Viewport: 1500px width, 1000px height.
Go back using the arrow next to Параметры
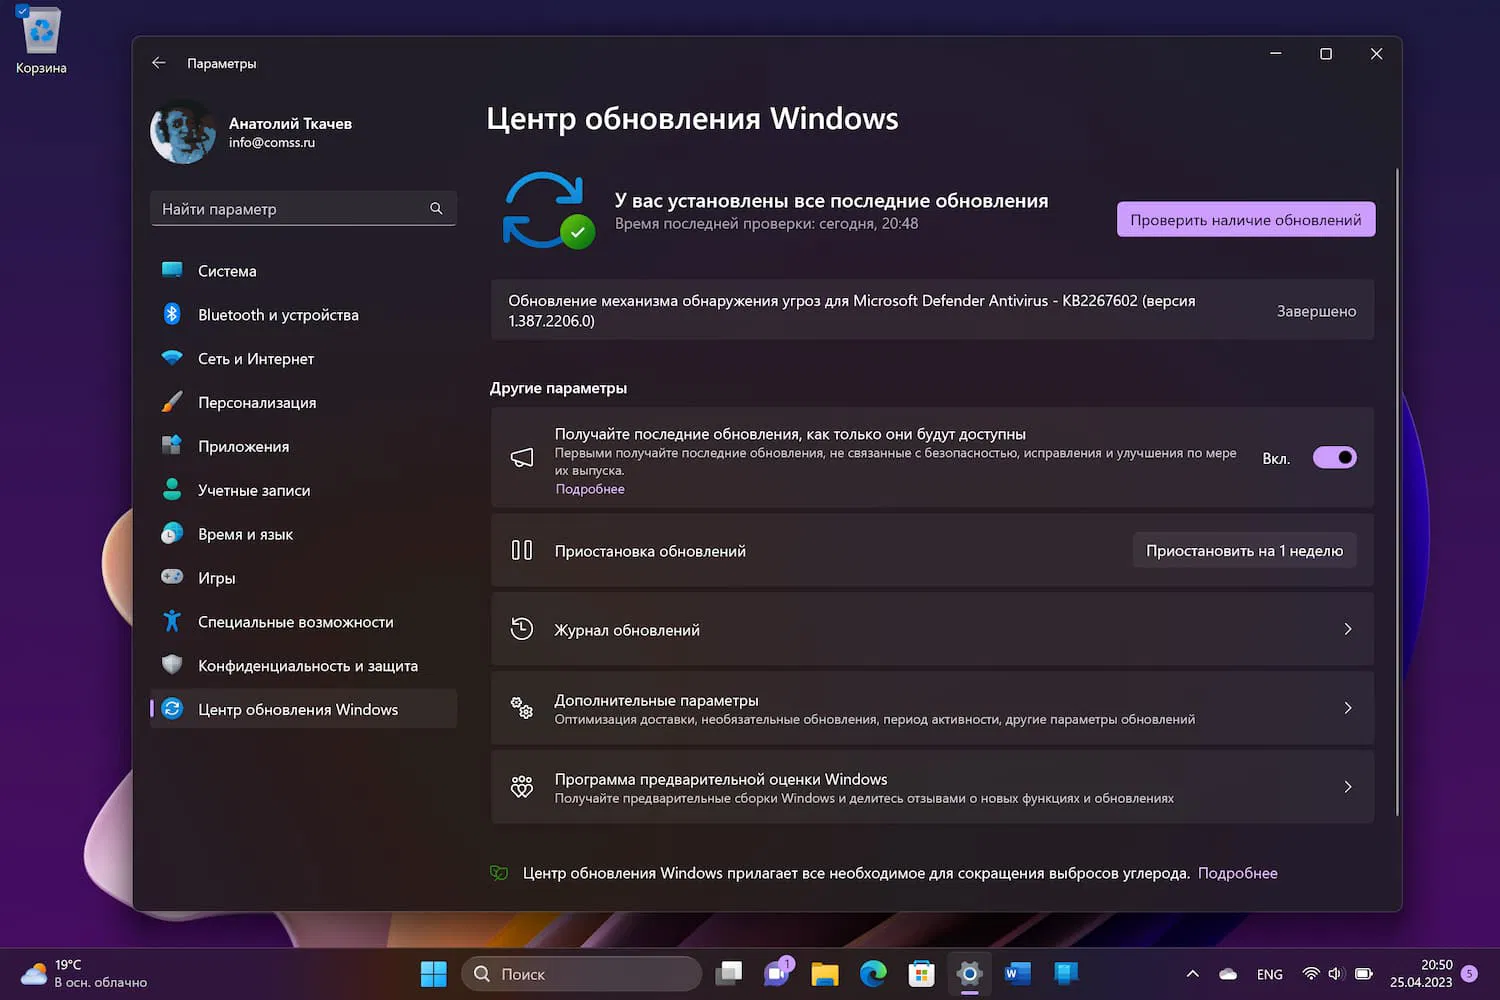pyautogui.click(x=158, y=63)
